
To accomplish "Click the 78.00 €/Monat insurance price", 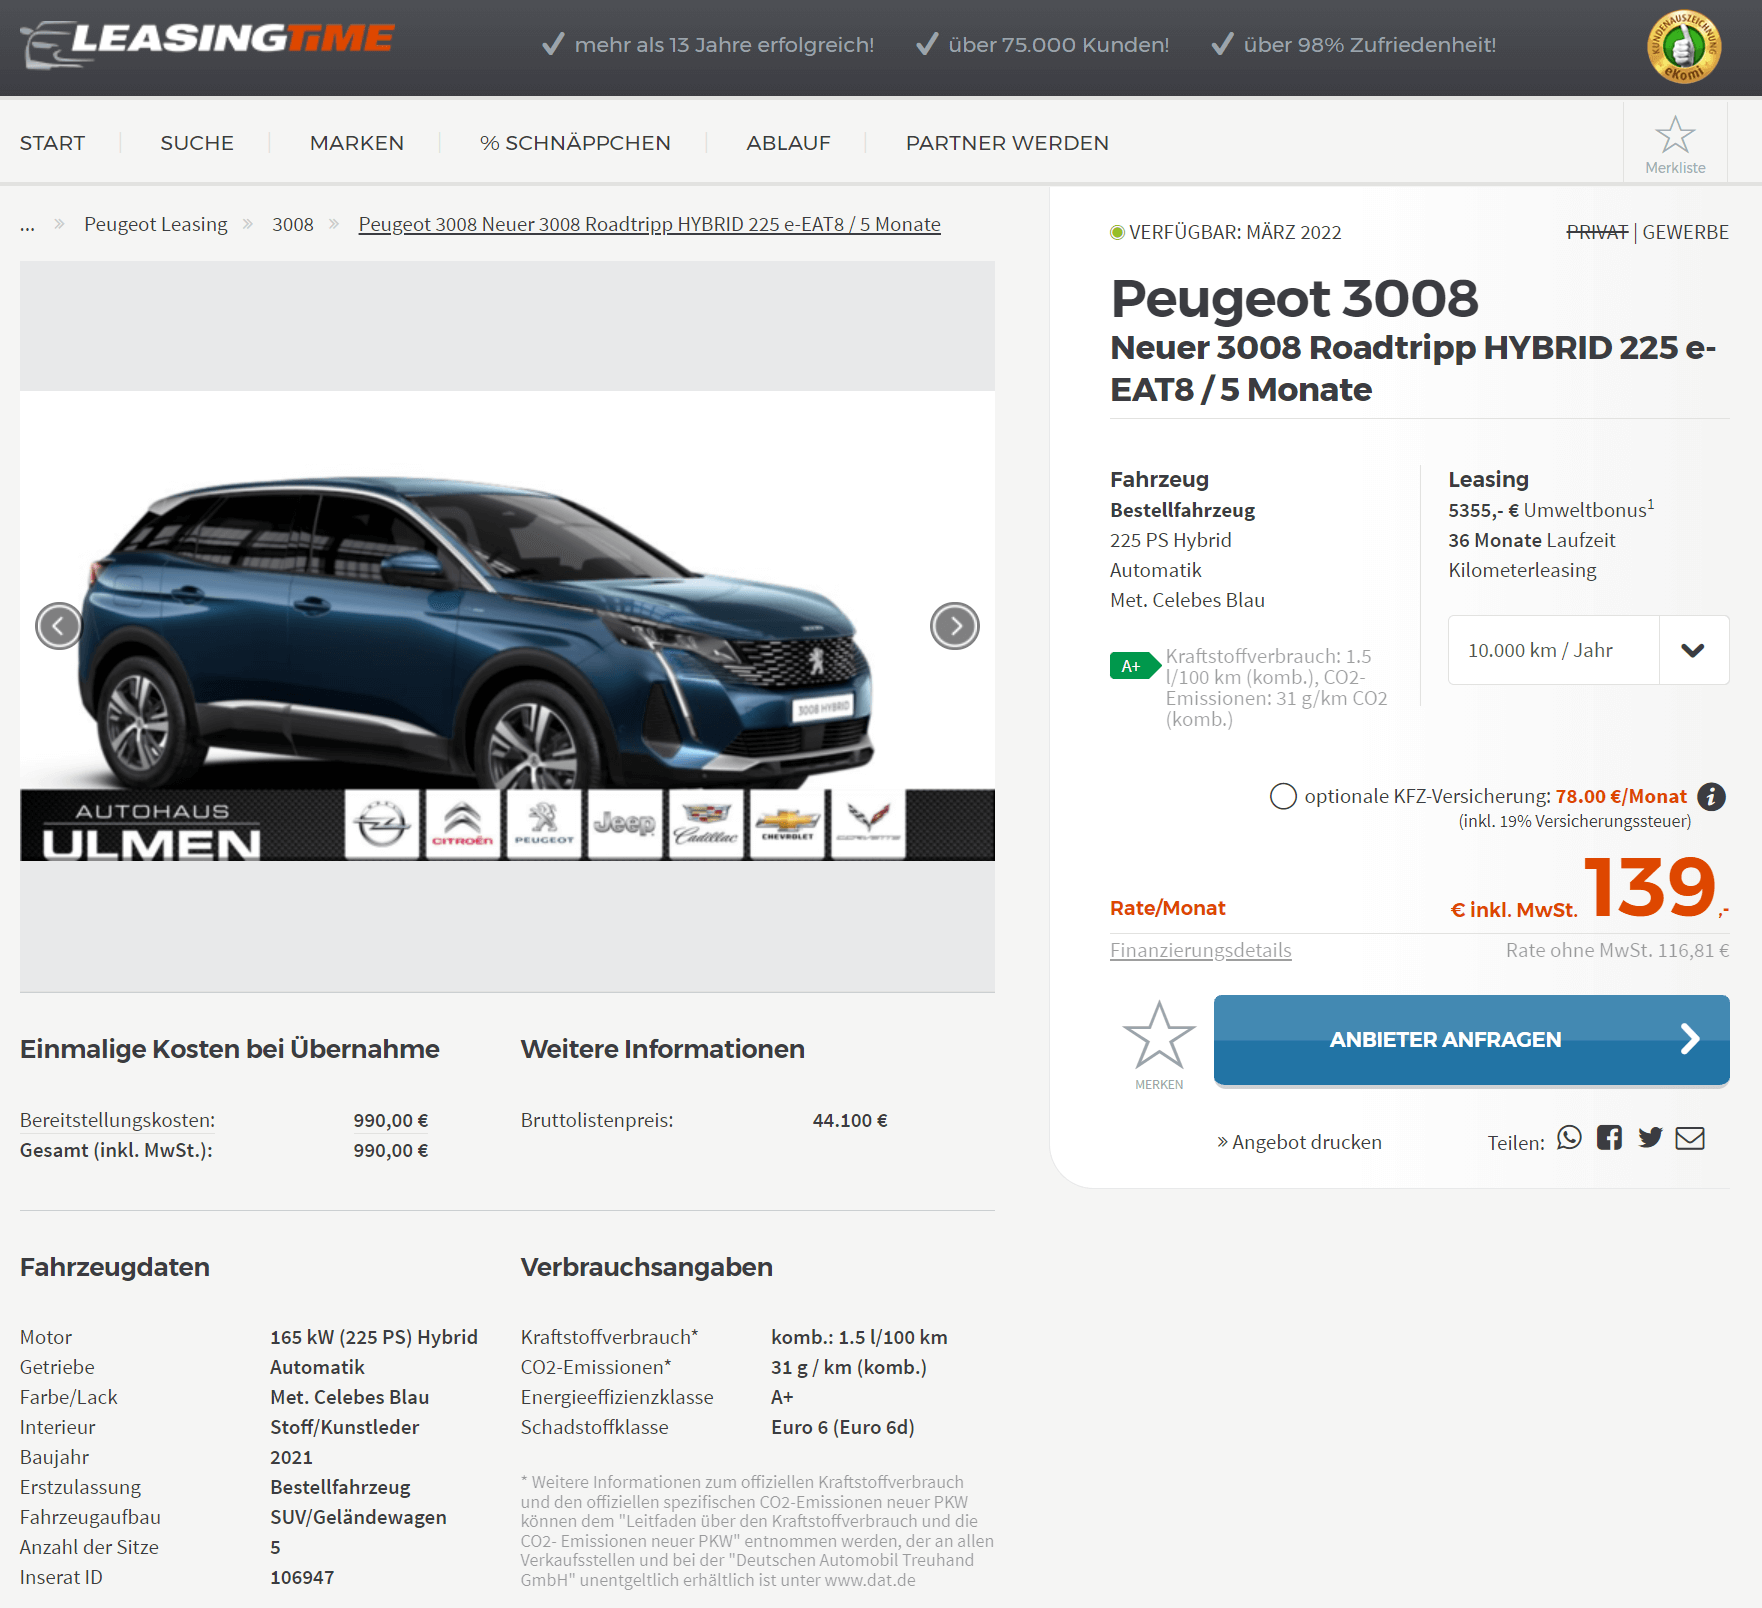I will 1621,796.
